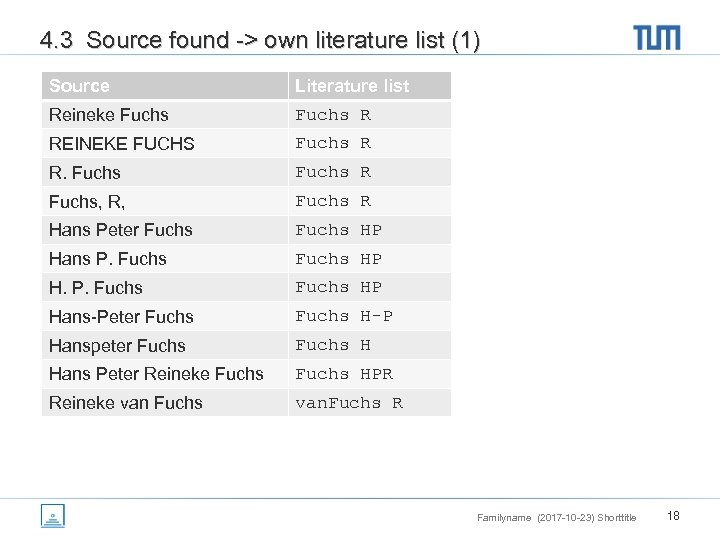Click the 'van.Fuchs R' literature entry
720x540 pixels.
pos(349,403)
